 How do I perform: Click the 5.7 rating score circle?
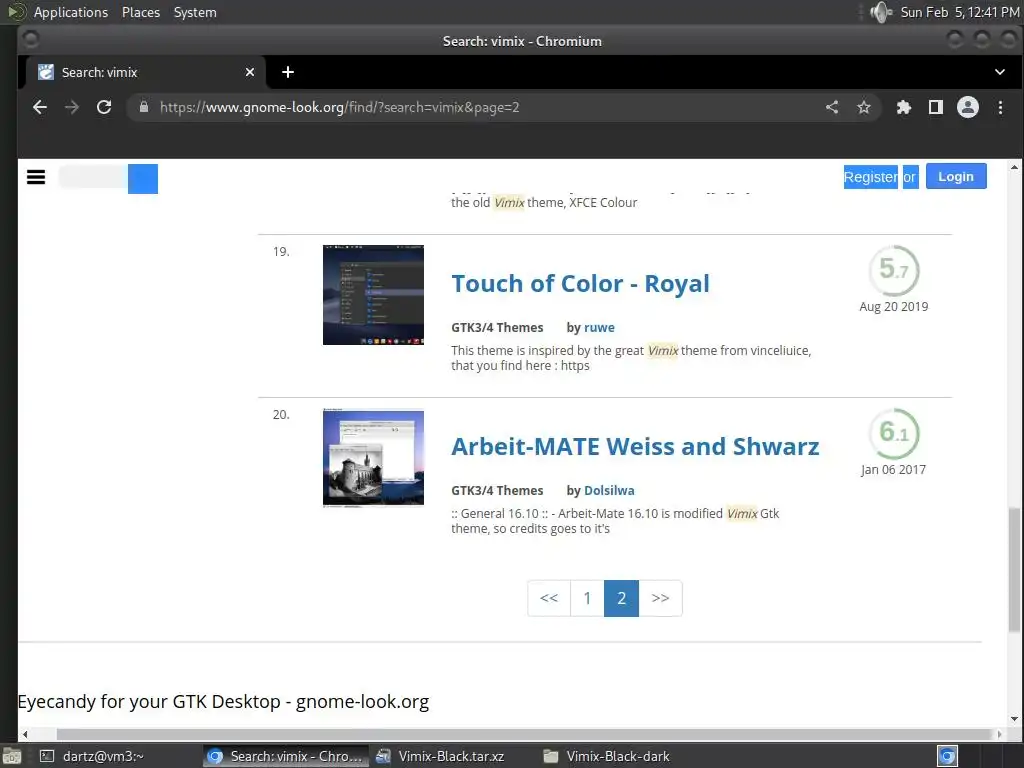tap(894, 270)
